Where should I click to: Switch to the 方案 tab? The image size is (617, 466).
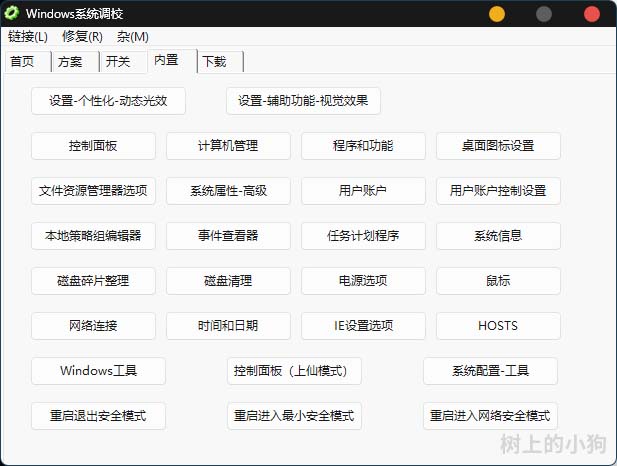(x=75, y=62)
